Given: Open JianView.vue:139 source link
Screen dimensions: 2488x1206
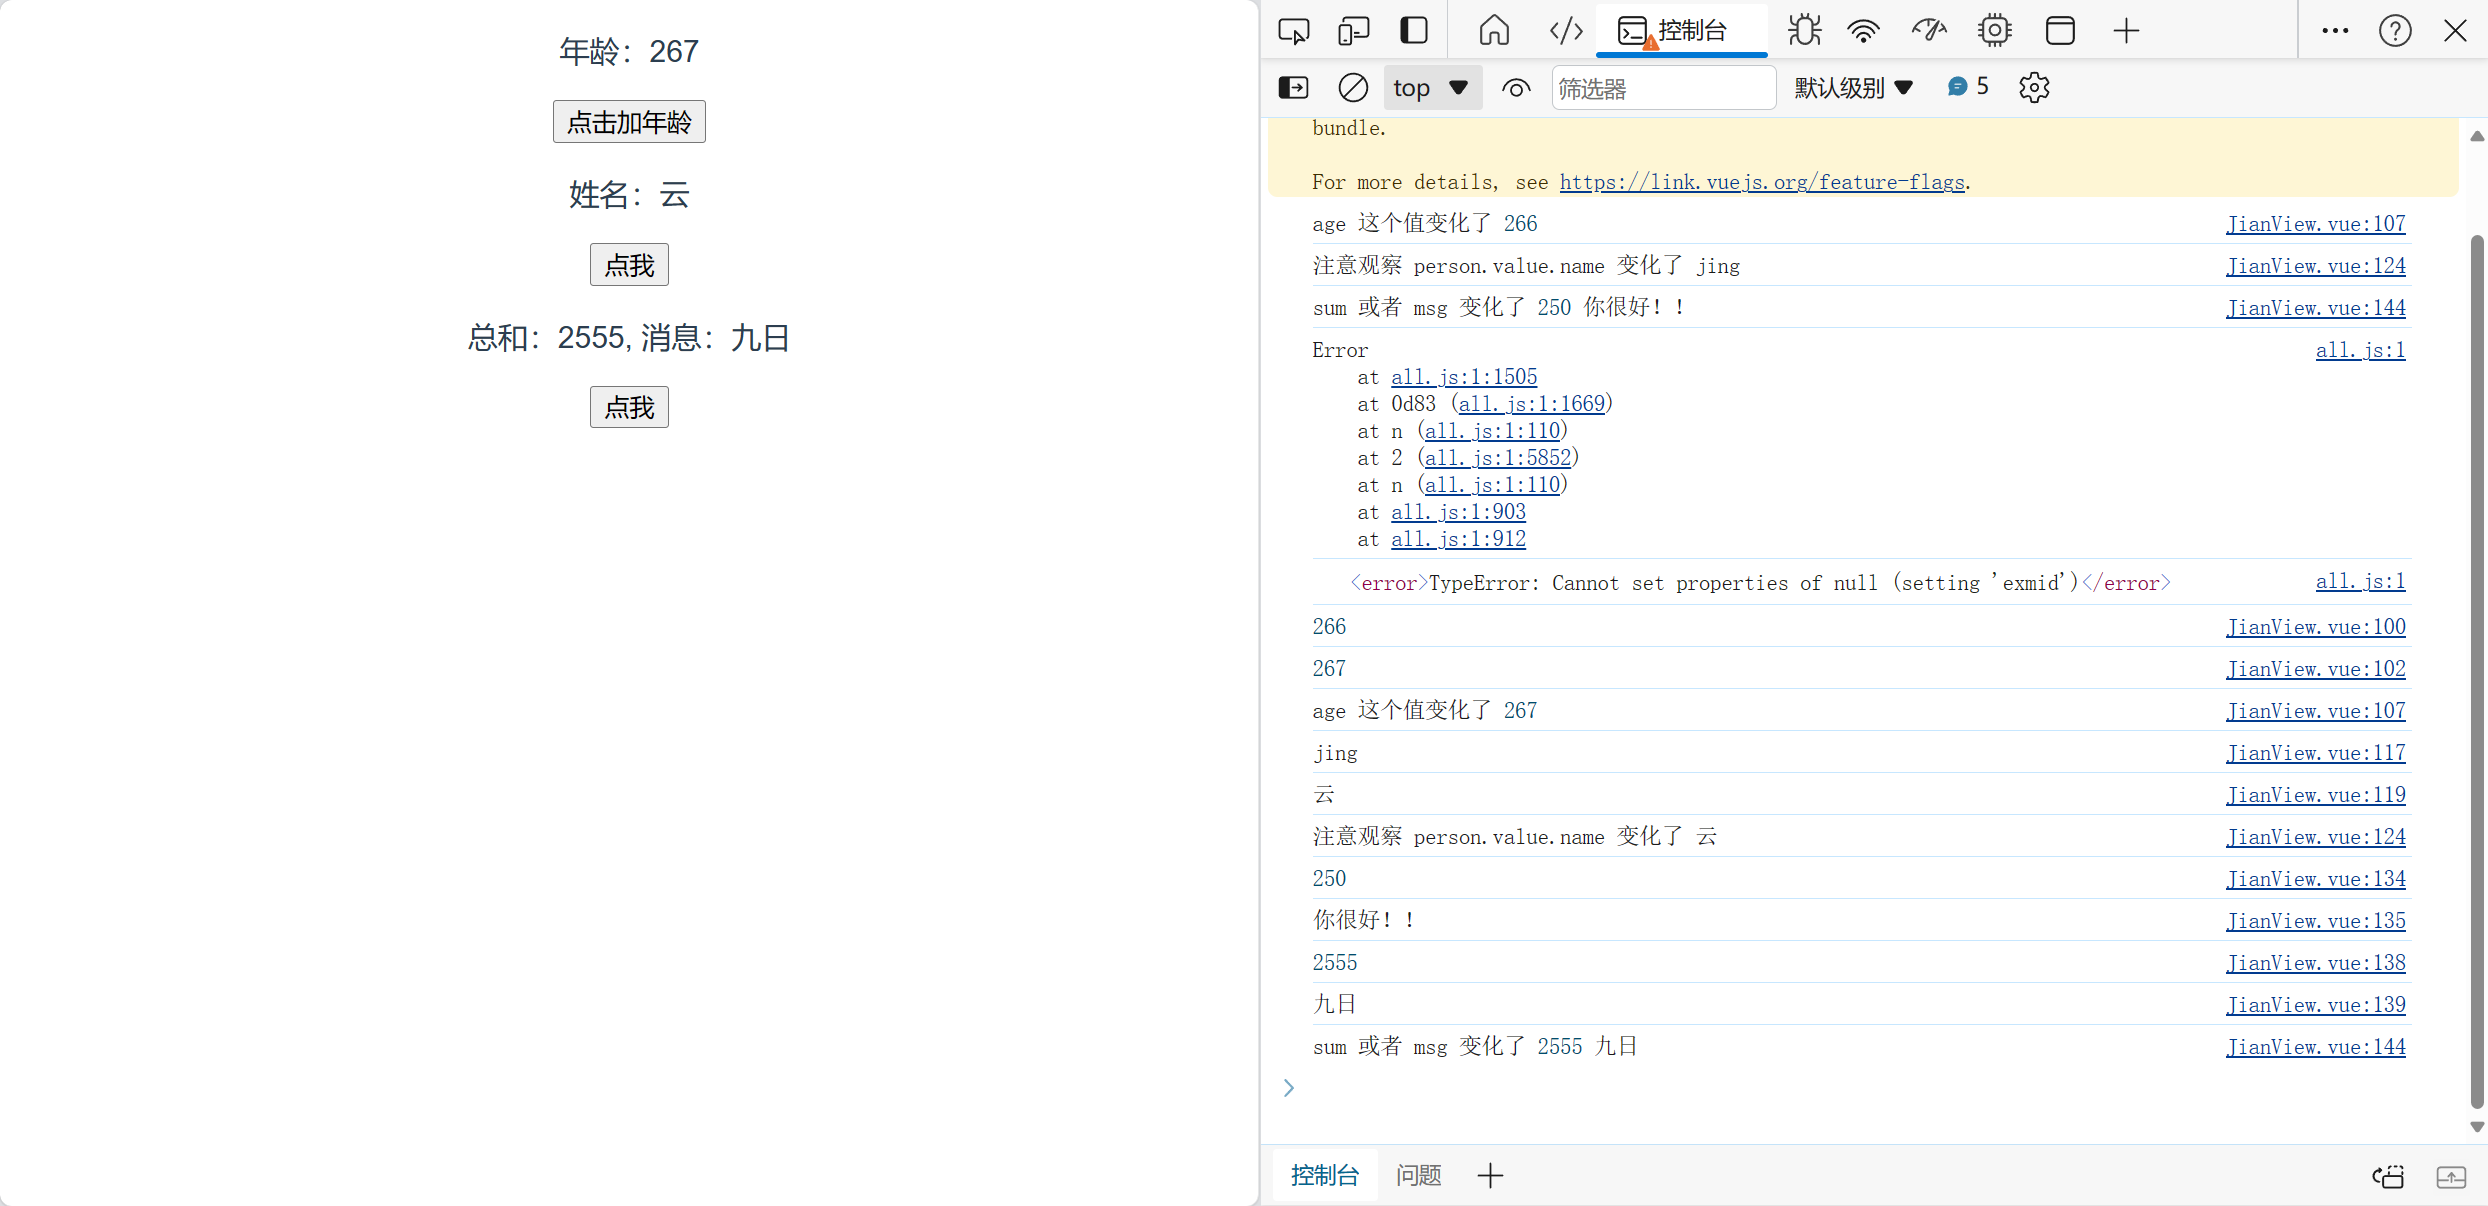Looking at the screenshot, I should [2315, 1005].
